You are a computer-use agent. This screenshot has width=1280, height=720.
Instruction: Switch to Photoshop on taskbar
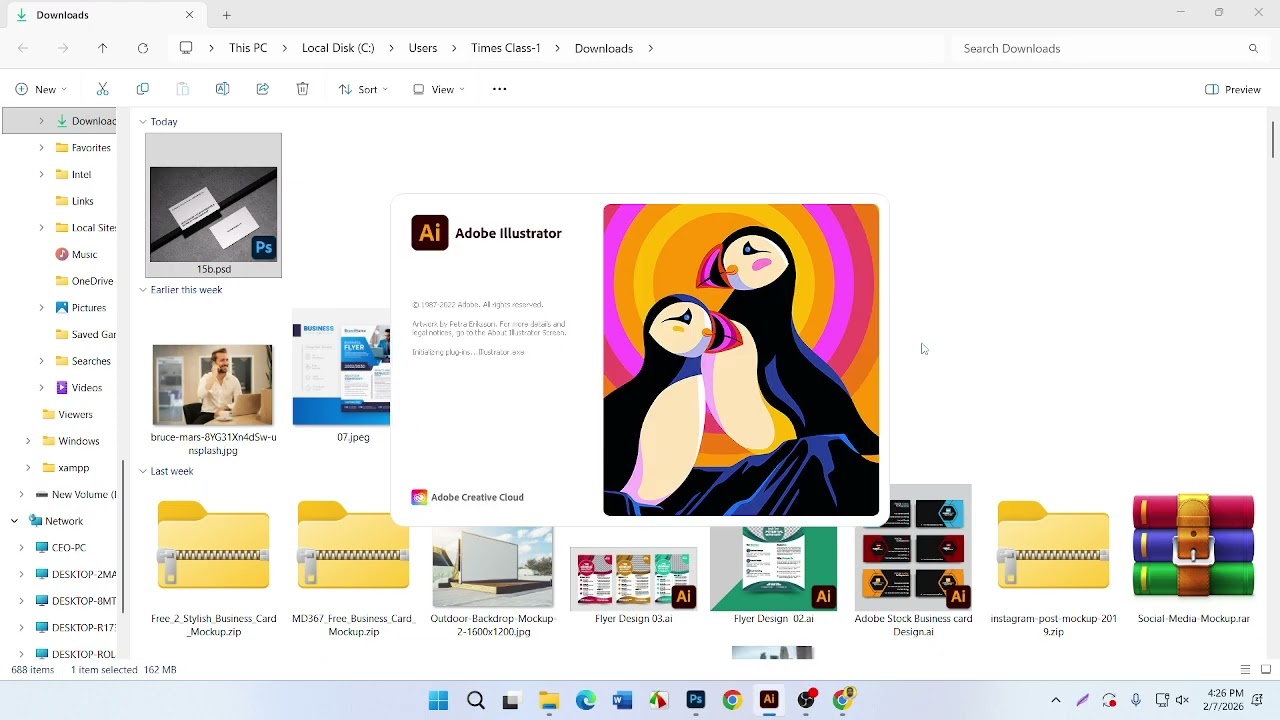pyautogui.click(x=696, y=700)
